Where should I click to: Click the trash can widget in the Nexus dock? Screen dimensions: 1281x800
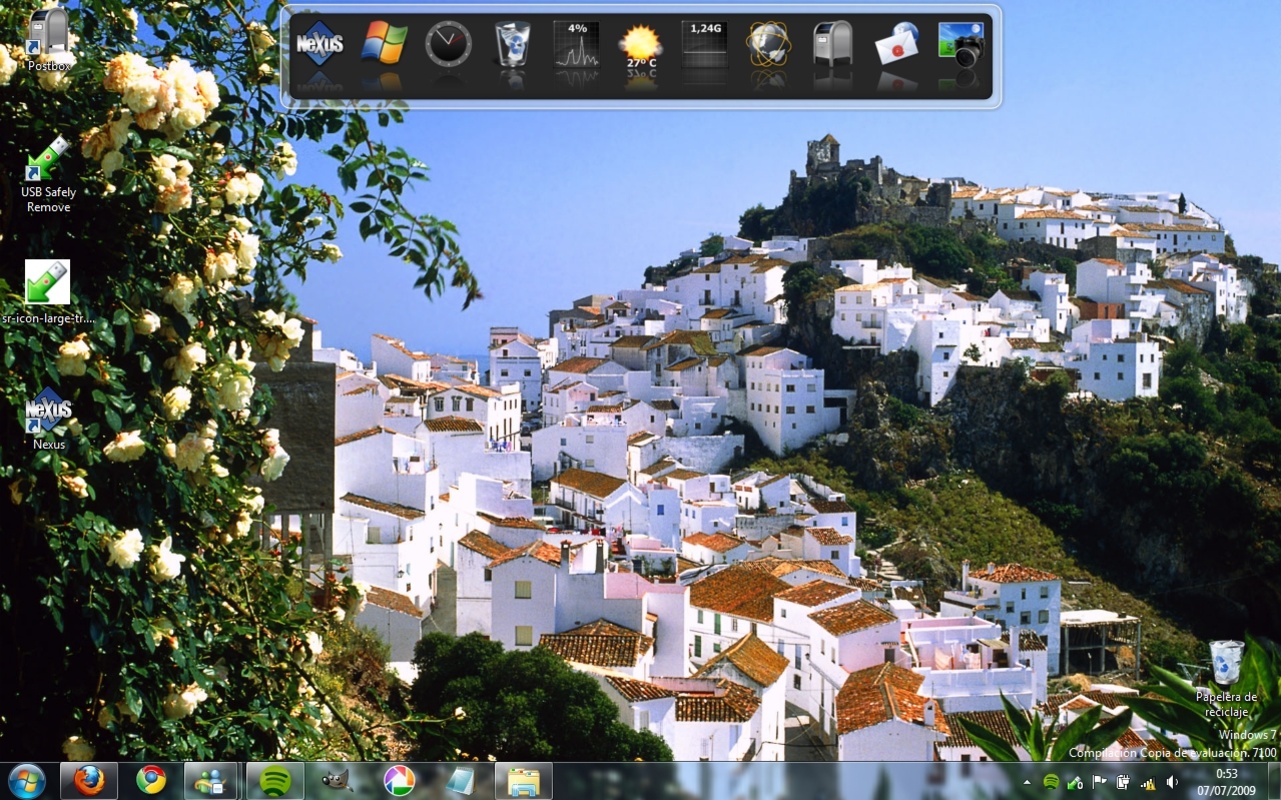point(512,47)
